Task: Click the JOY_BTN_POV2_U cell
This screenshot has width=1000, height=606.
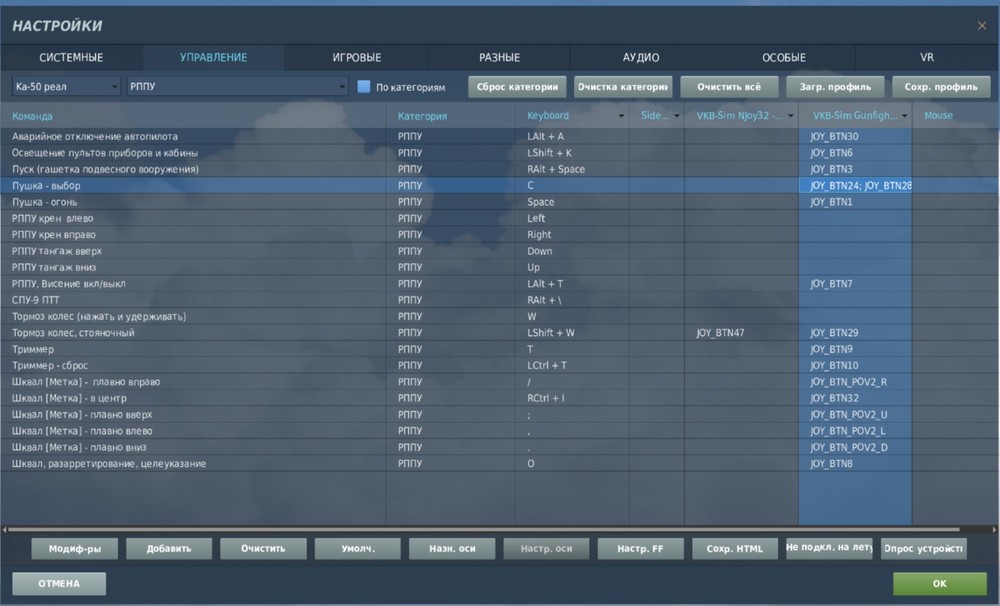Action: point(855,415)
